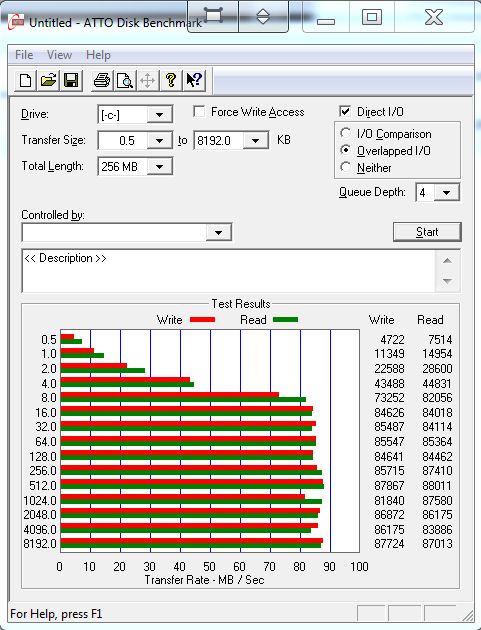
Task: Enable Force Write Access checkbox
Action: pos(199,111)
